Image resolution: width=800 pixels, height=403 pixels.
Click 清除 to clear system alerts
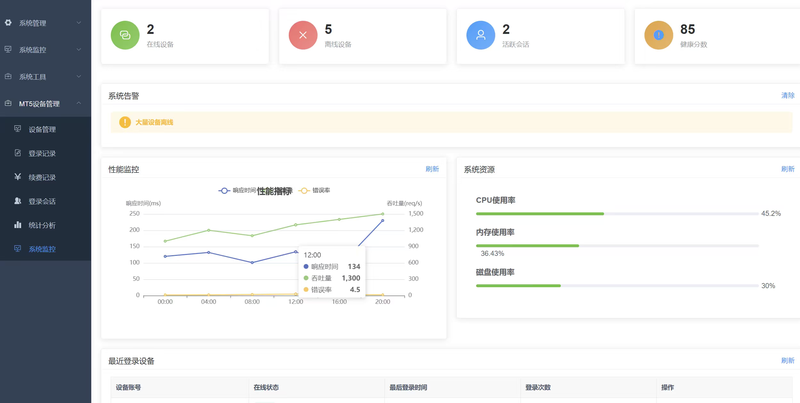(787, 96)
